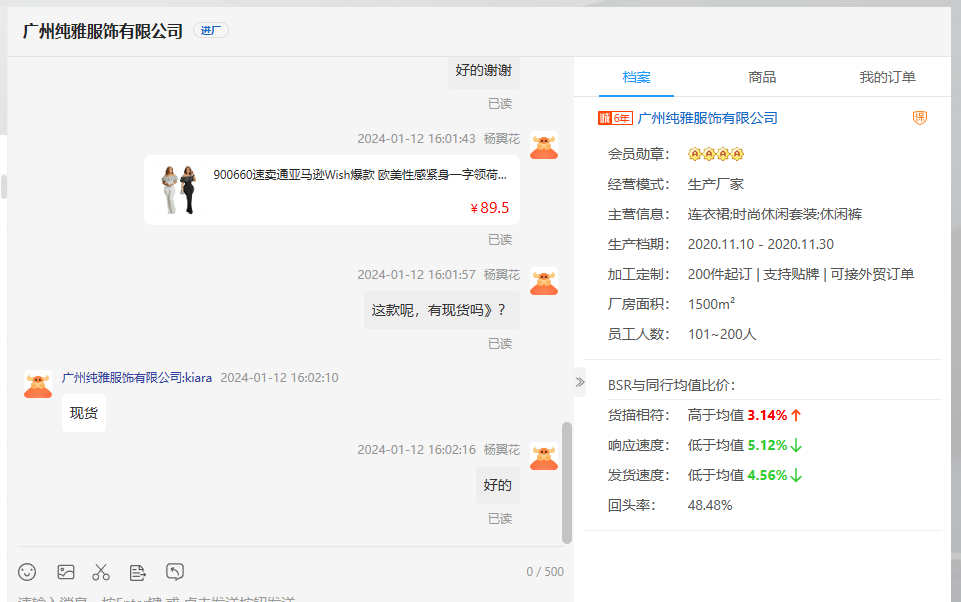Screen dimensions: 961x602
Task: Click the 现货 message bubble
Action: tap(84, 413)
